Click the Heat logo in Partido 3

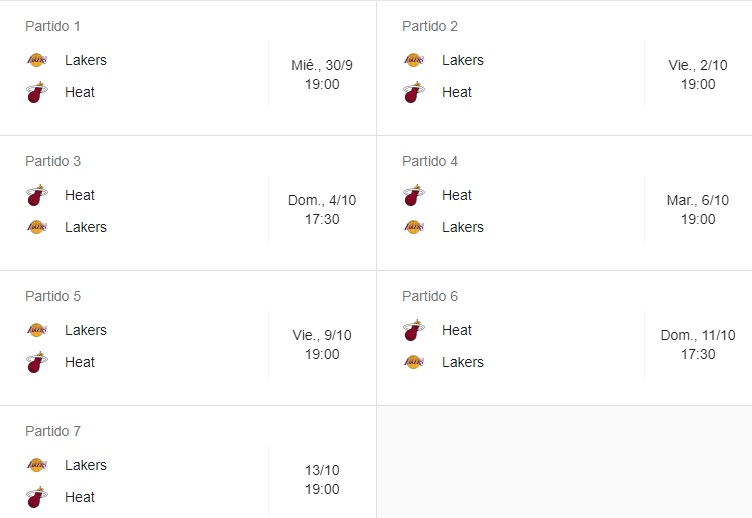pos(36,195)
